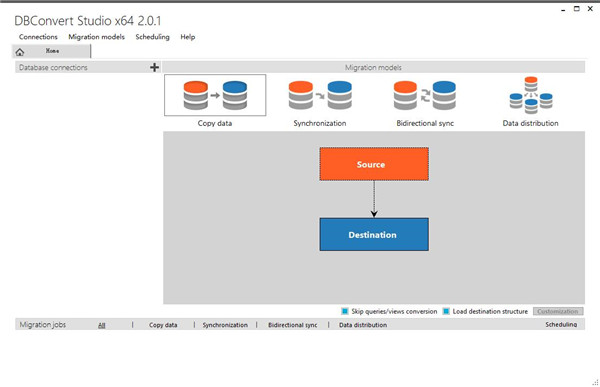Toggle Load destination structure checkbox
Viewport: 600px width, 387px height.
click(x=446, y=311)
